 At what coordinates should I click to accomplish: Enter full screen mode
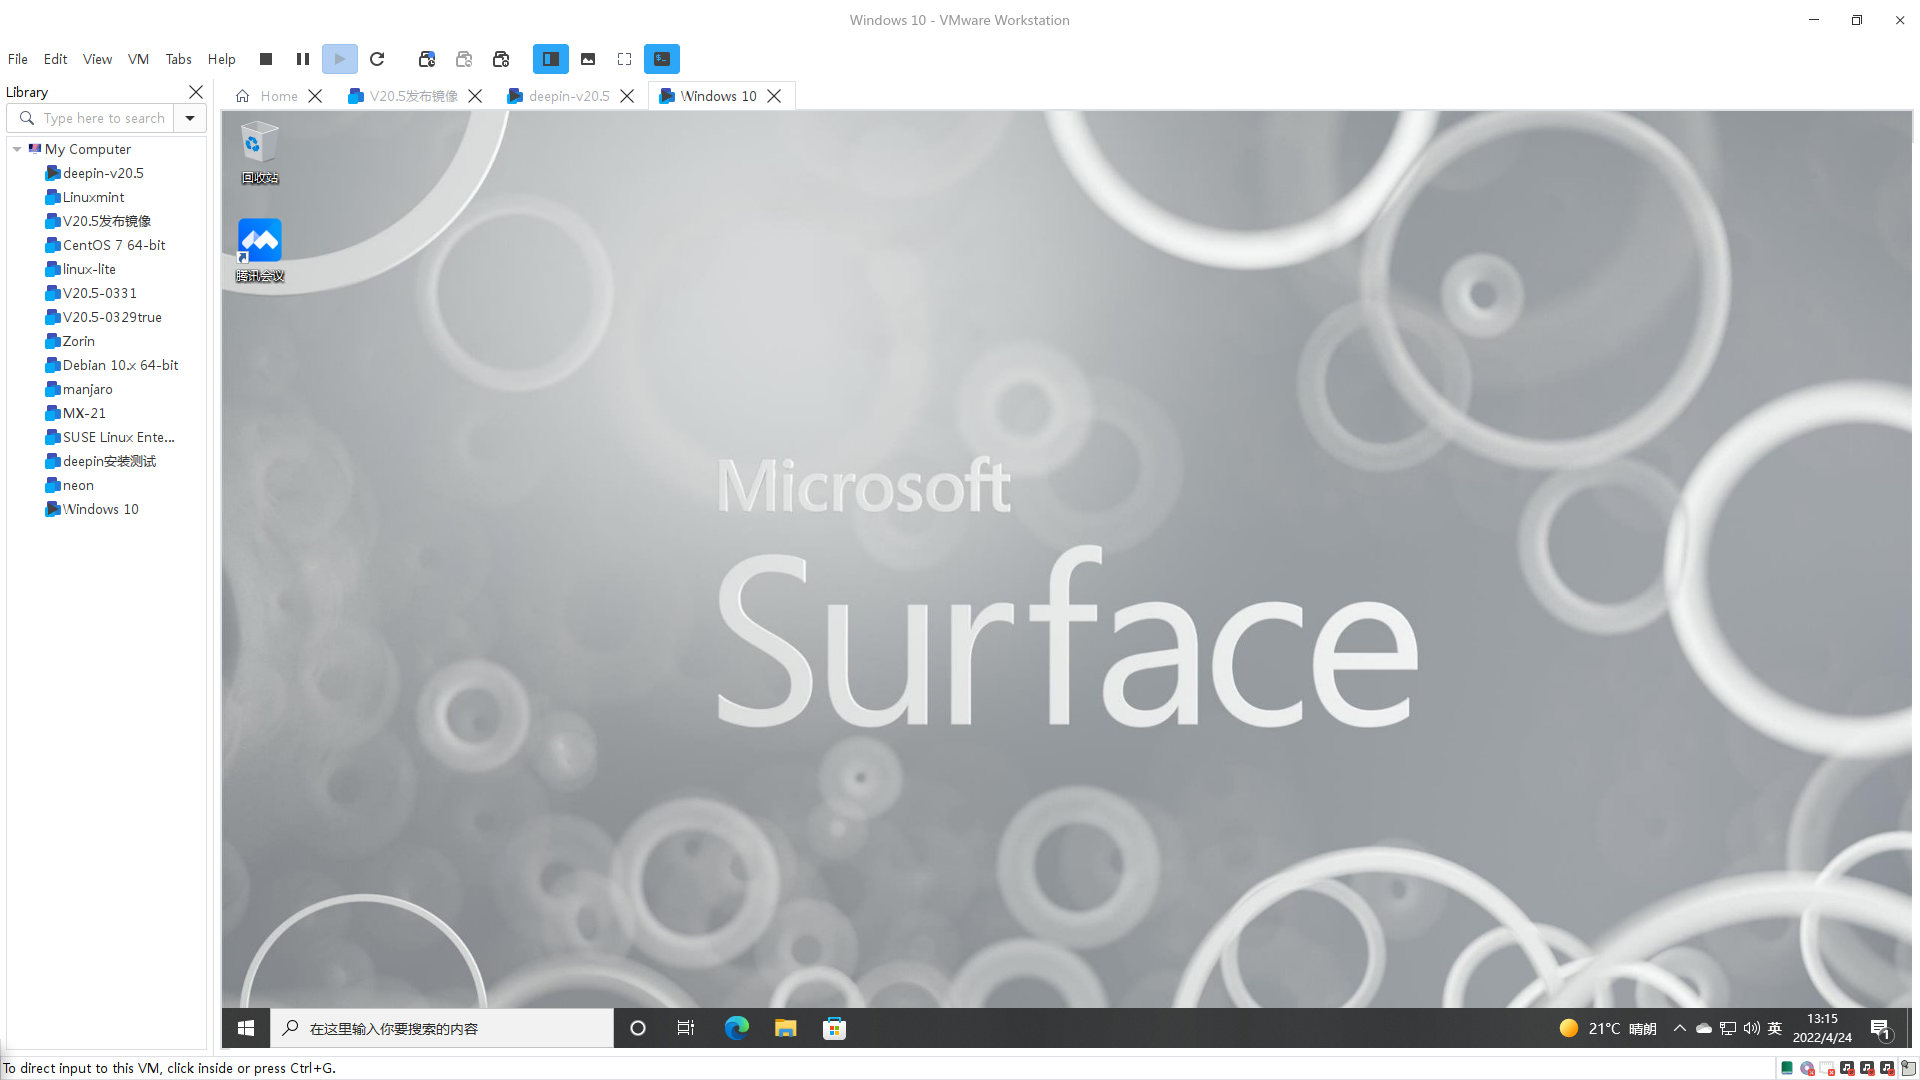(625, 59)
